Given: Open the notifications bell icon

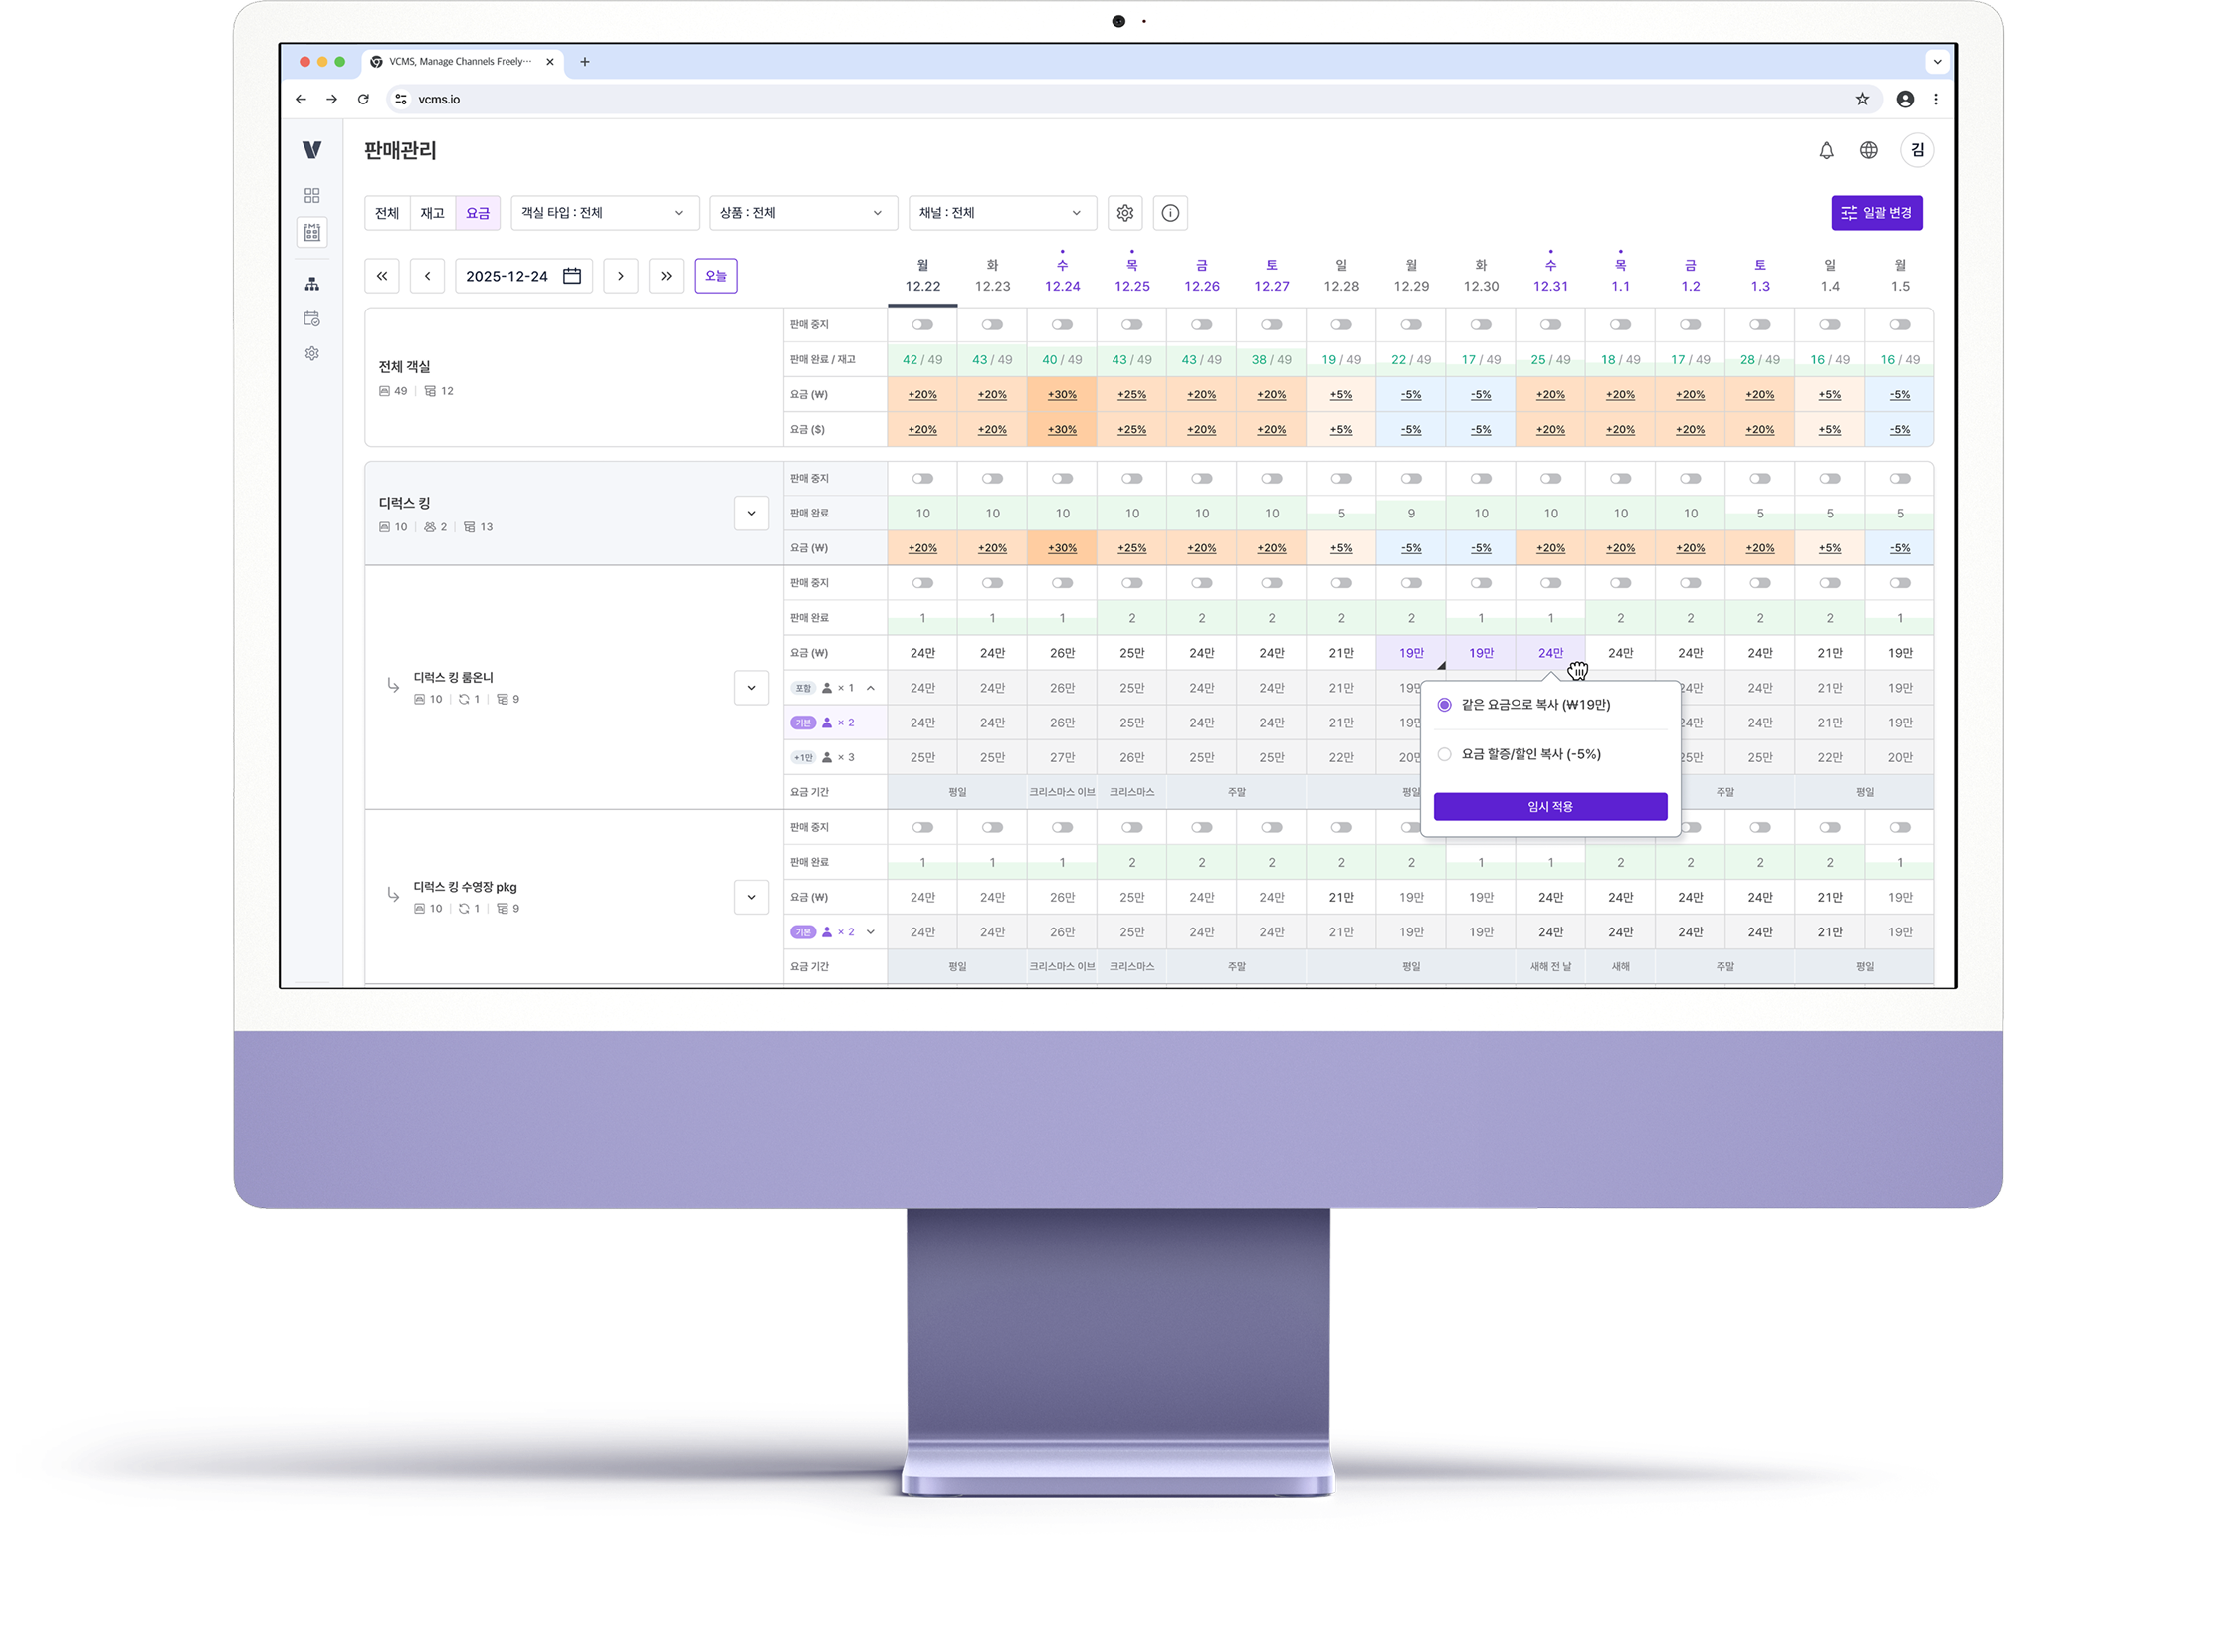Looking at the screenshot, I should 1826,151.
